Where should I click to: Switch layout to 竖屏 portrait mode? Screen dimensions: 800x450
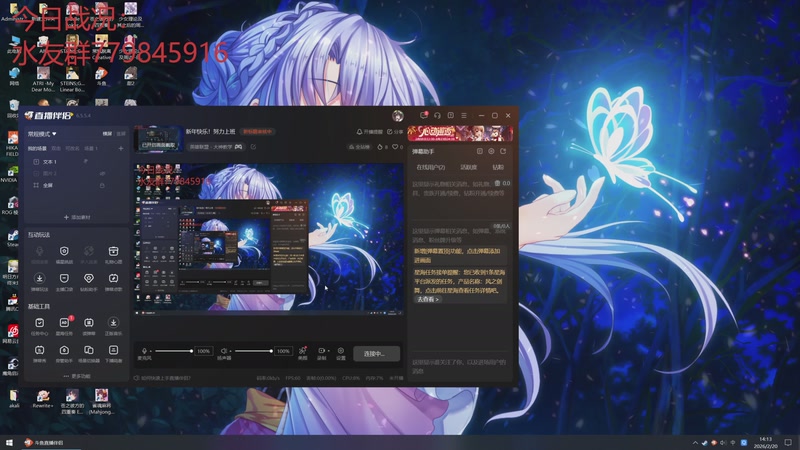[x=120, y=134]
